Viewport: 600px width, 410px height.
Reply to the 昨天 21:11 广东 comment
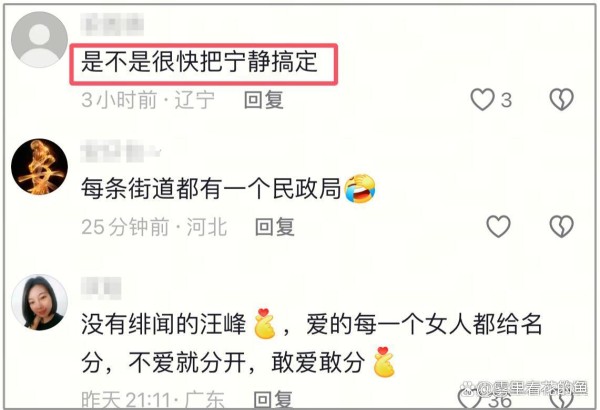tap(273, 400)
